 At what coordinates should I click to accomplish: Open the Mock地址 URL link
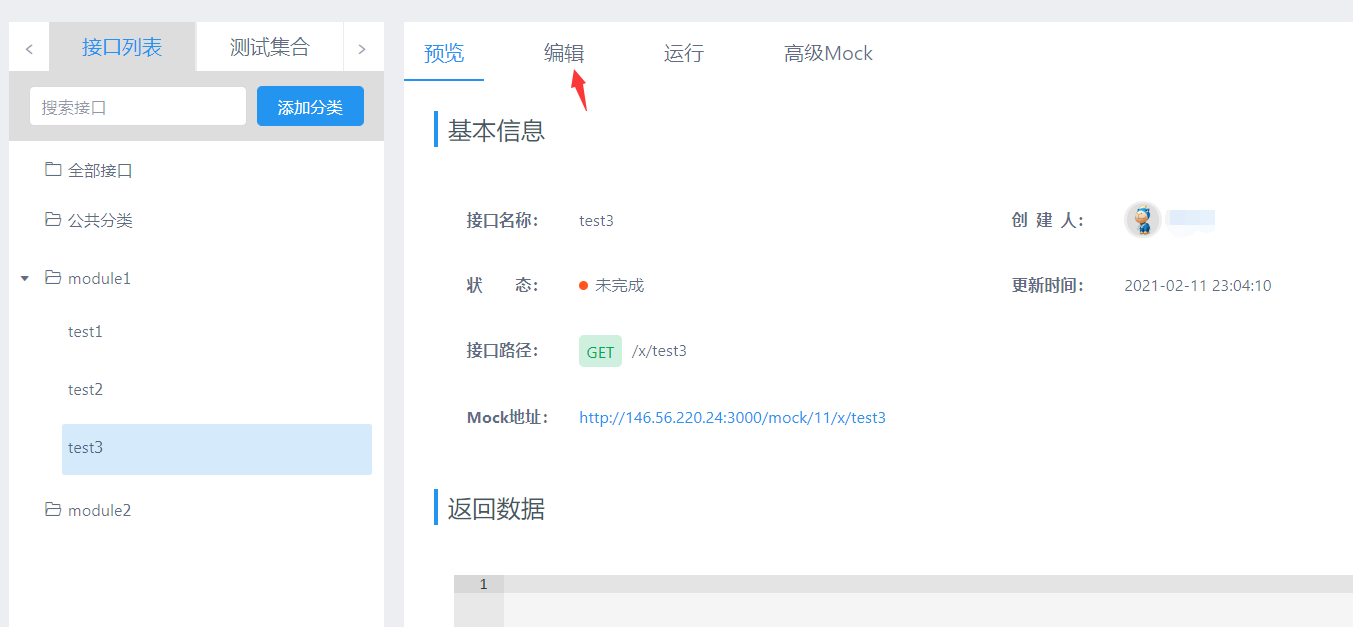(732, 417)
